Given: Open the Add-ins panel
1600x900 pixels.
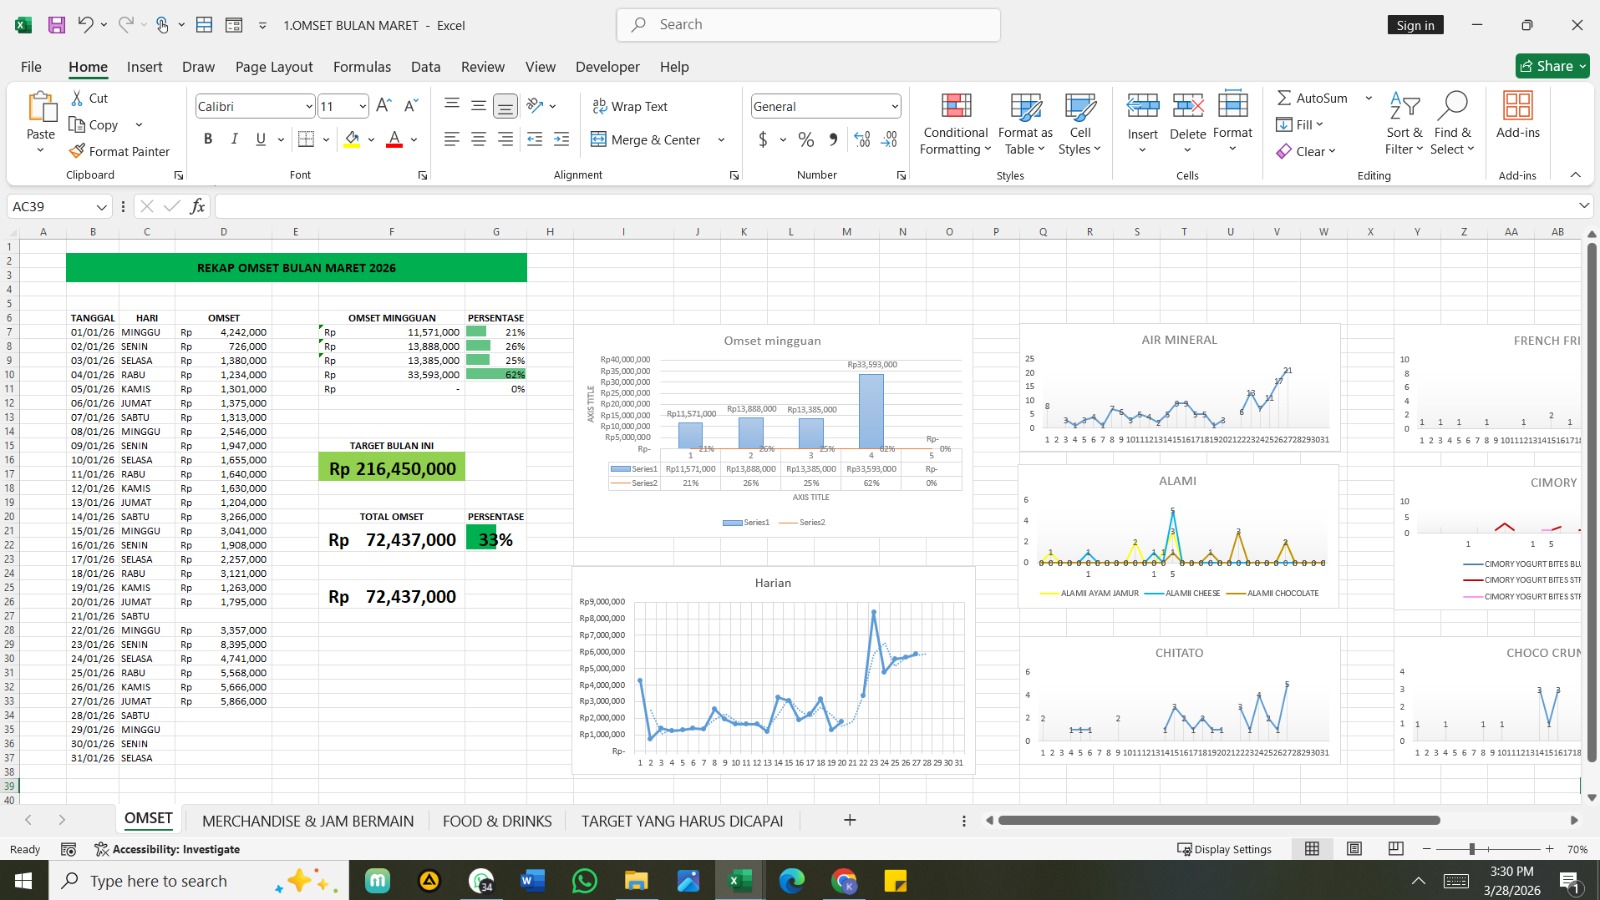Looking at the screenshot, I should click(x=1518, y=115).
